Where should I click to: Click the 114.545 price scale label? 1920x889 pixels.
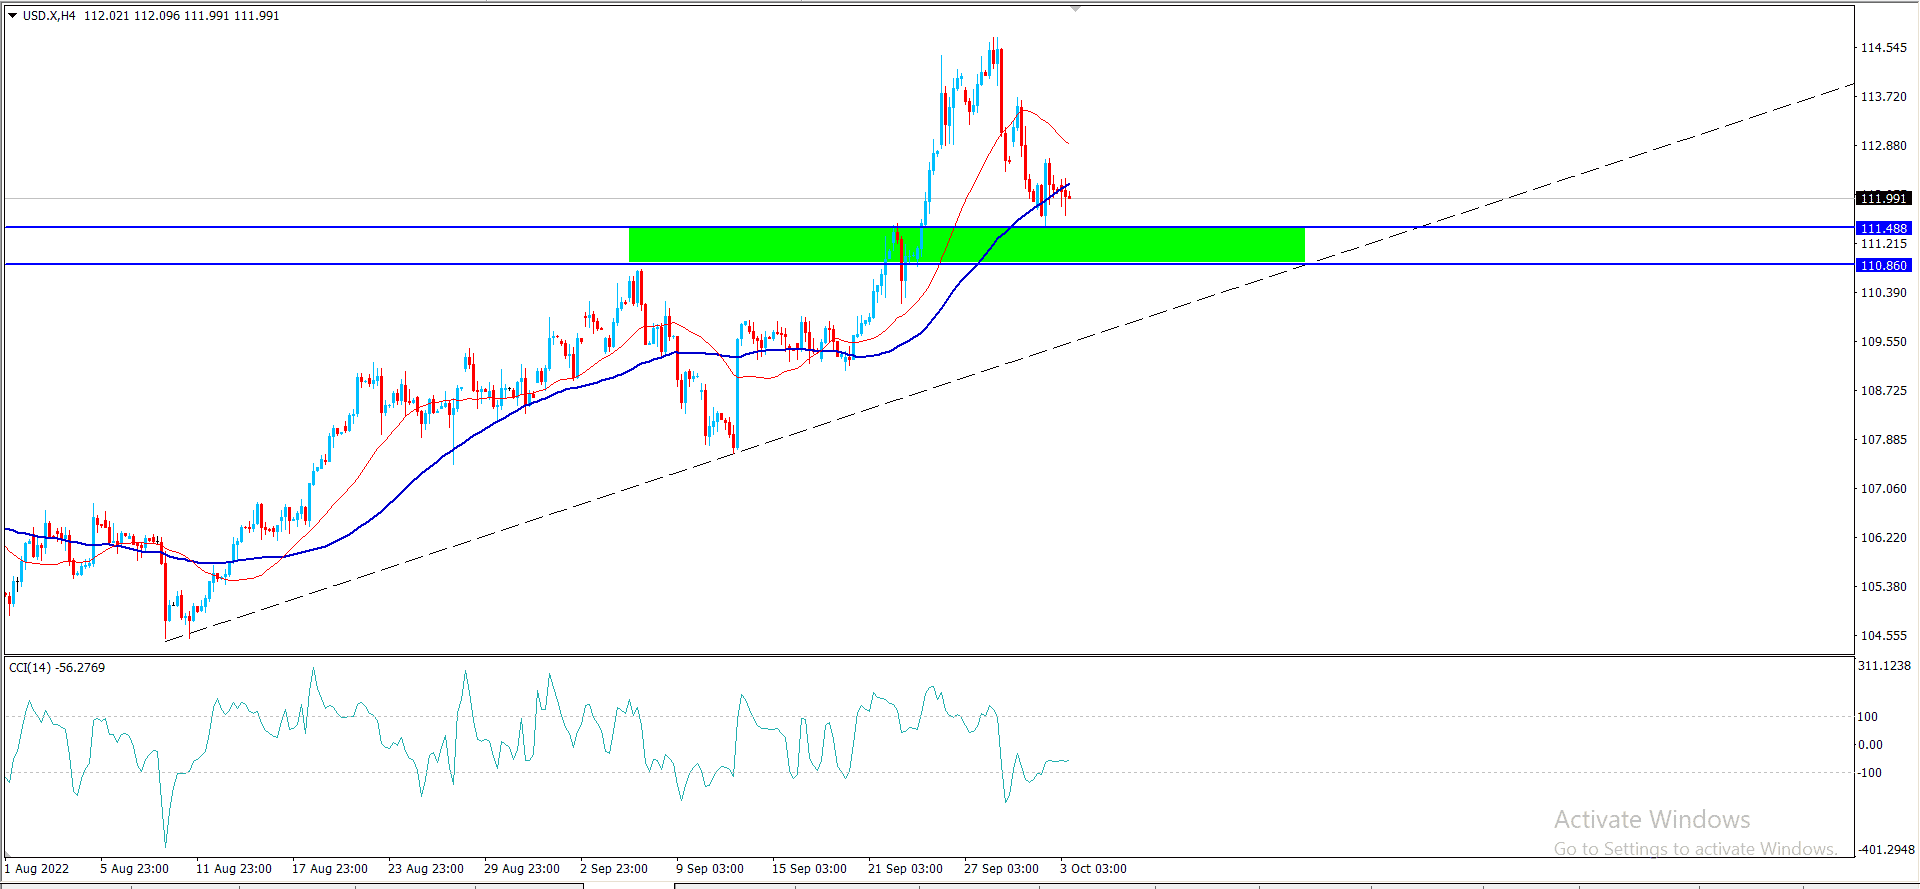(1883, 48)
